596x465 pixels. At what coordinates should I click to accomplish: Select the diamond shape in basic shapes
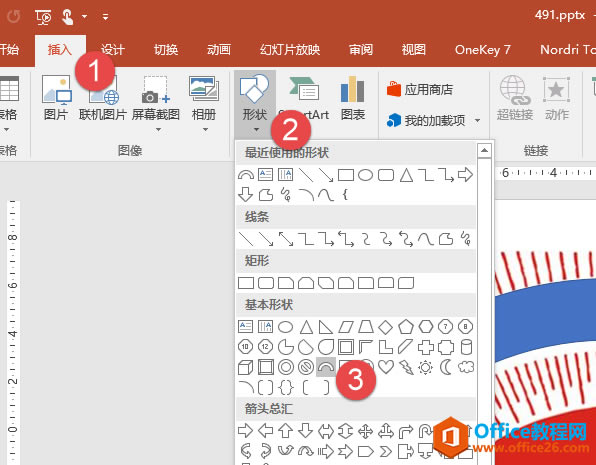[385, 327]
